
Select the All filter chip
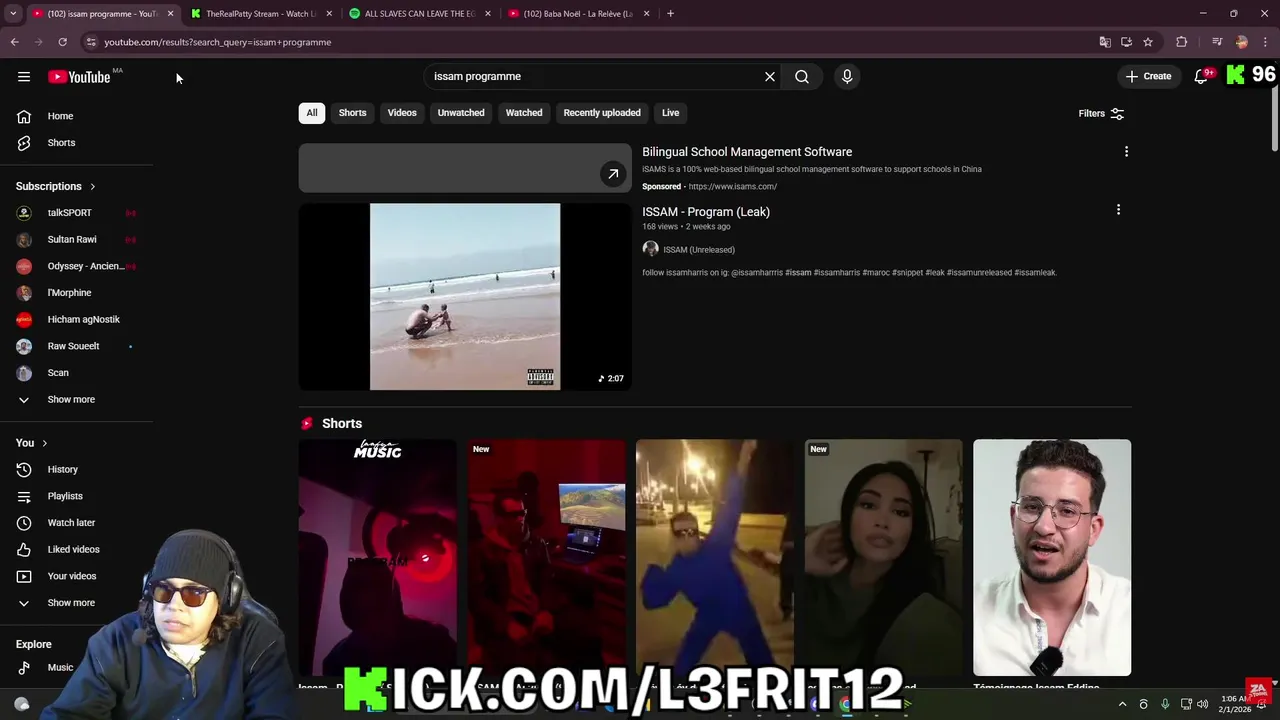pos(312,113)
